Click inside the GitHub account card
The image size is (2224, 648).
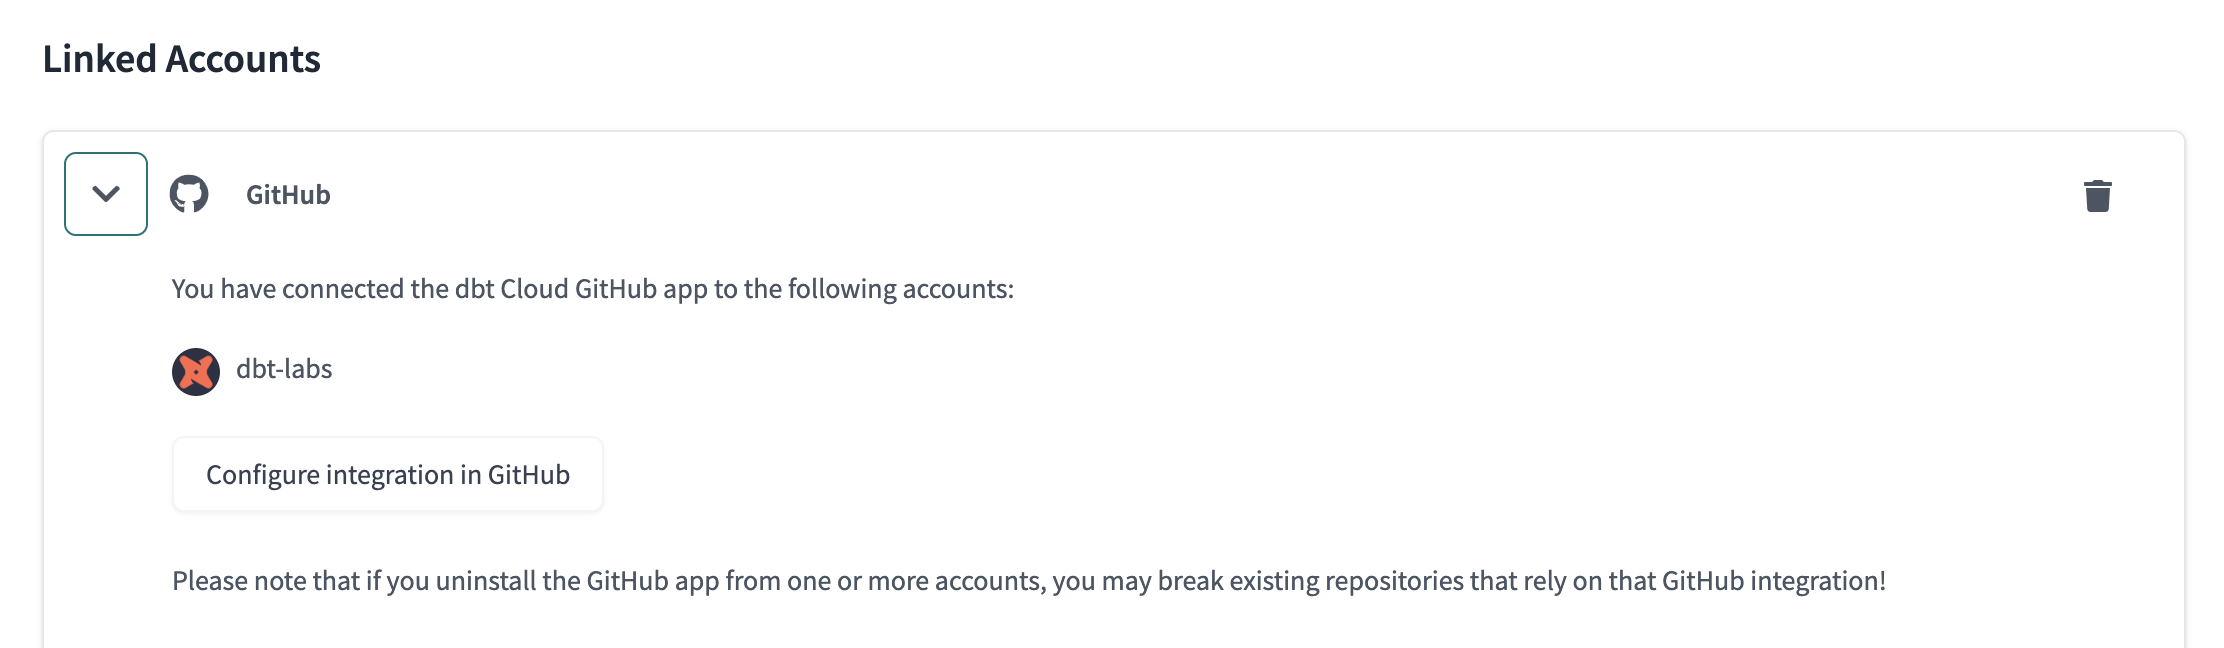click(x=1100, y=400)
